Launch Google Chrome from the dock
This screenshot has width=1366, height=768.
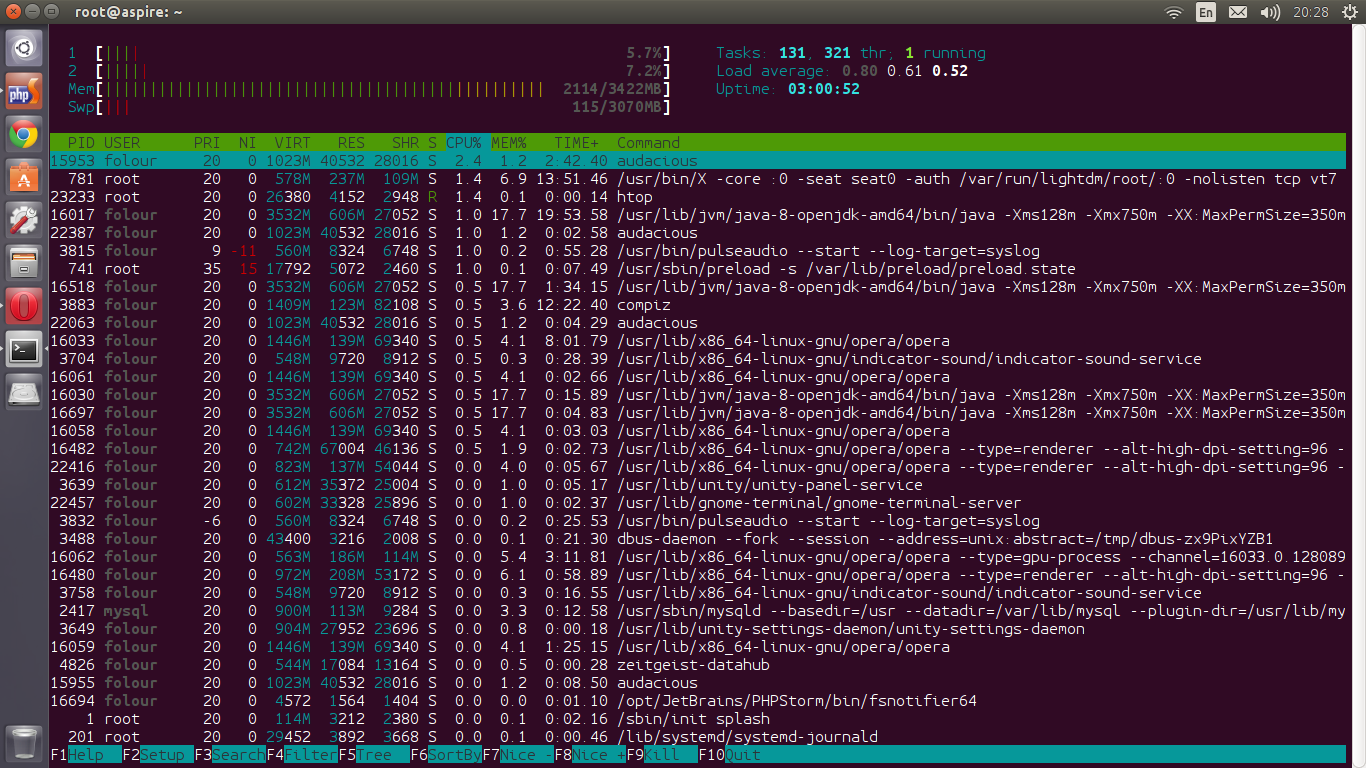point(24,135)
